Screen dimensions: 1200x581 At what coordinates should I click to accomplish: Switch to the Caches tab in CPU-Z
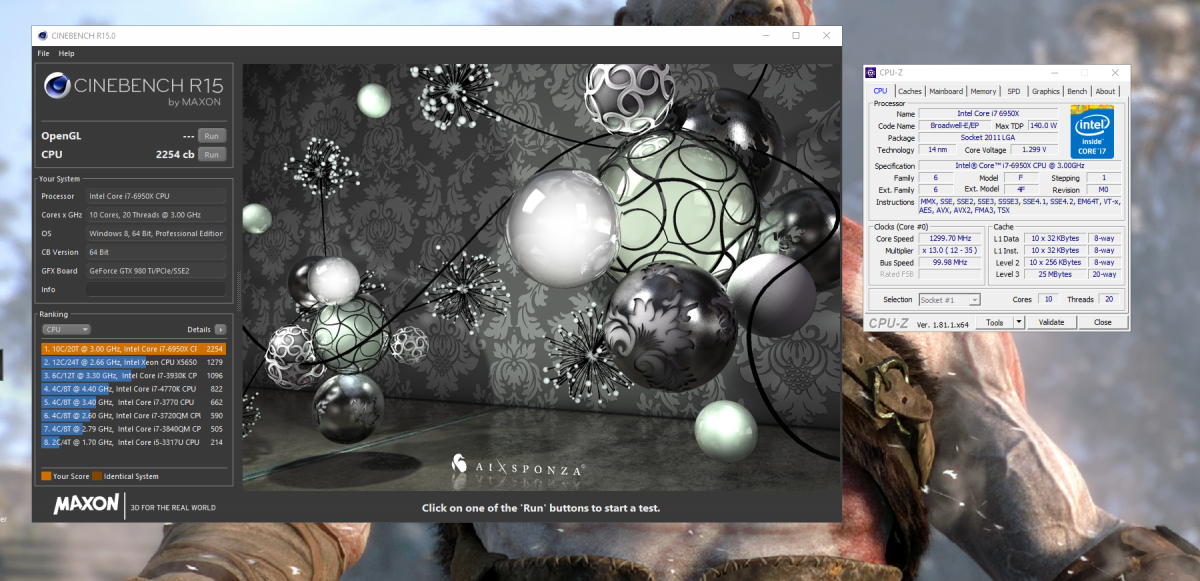tap(910, 91)
